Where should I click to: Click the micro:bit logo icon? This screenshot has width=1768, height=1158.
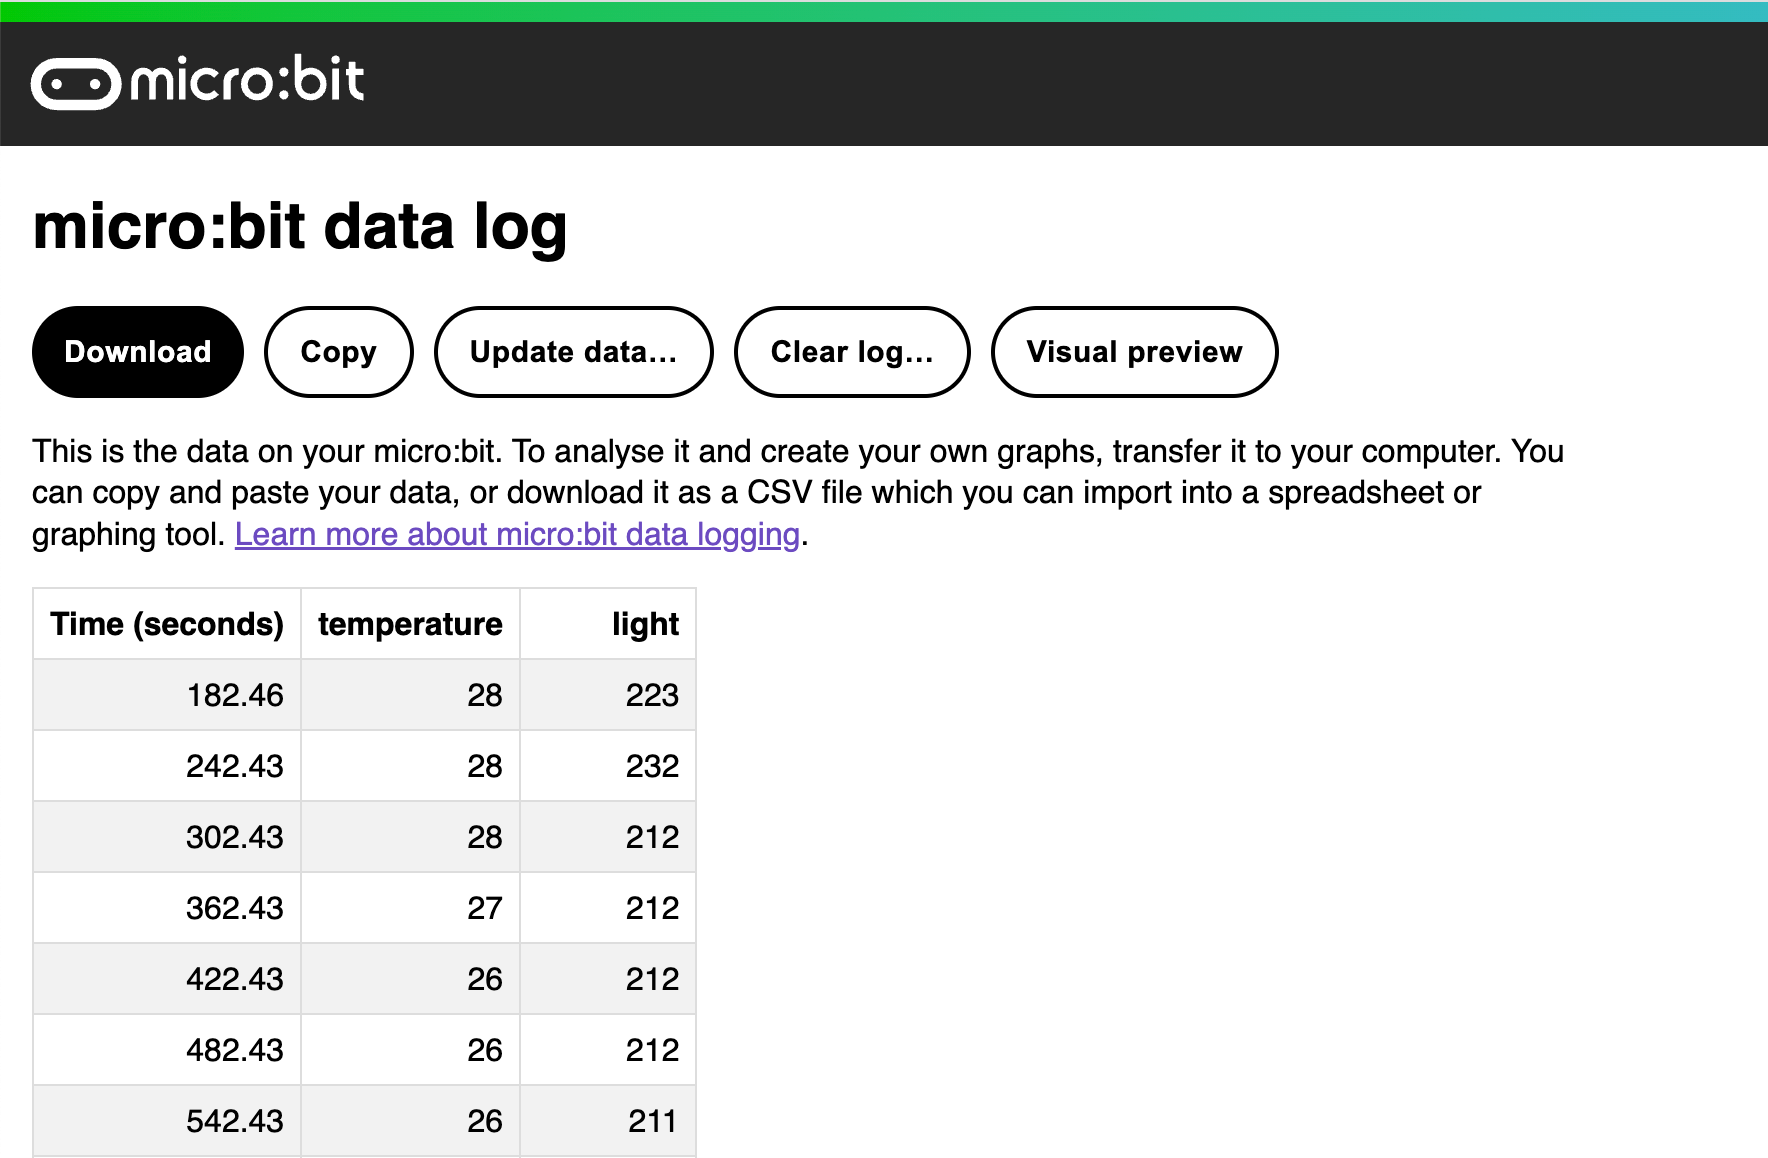[197, 82]
